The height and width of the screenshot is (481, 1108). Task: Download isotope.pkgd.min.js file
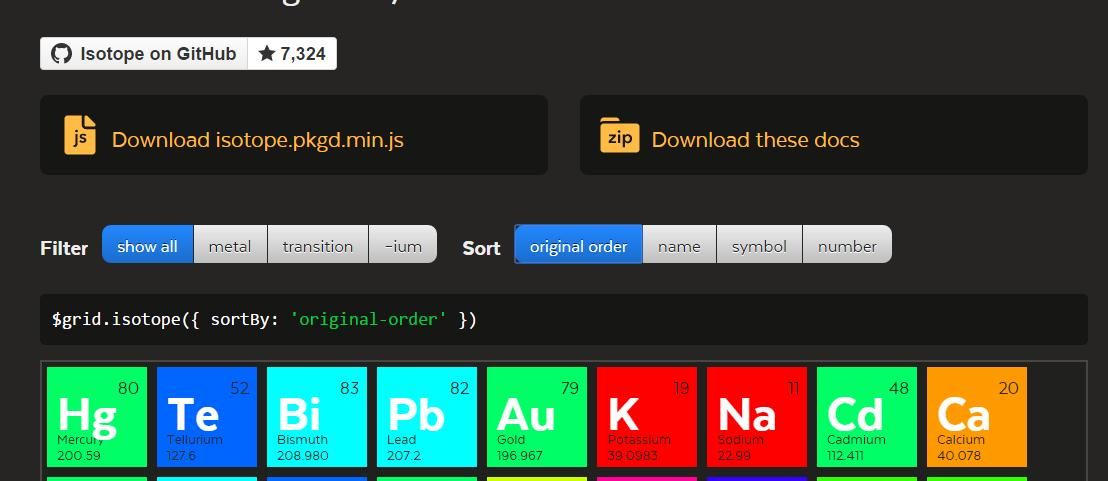coord(257,140)
